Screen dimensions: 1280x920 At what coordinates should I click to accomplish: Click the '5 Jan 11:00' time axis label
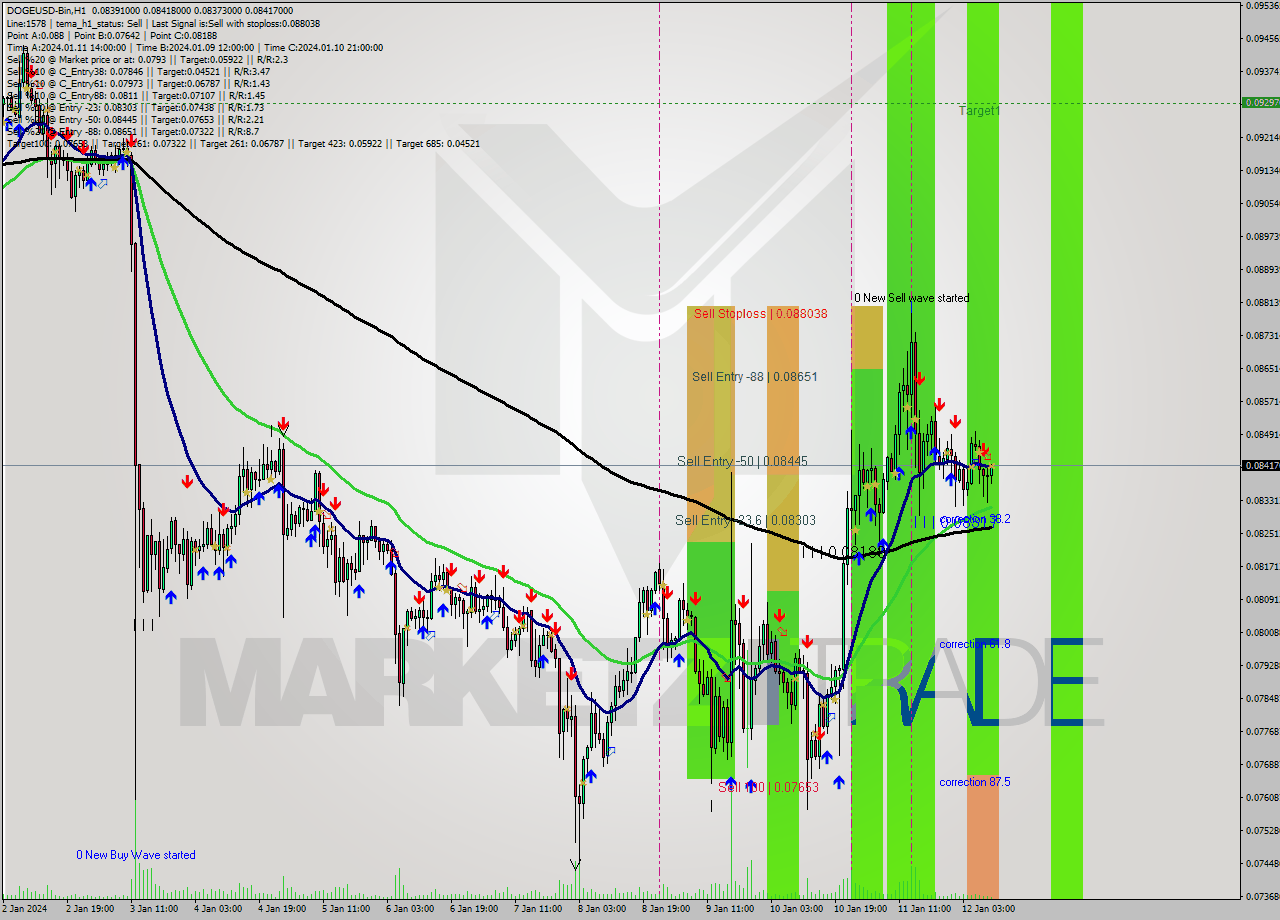click(x=345, y=909)
